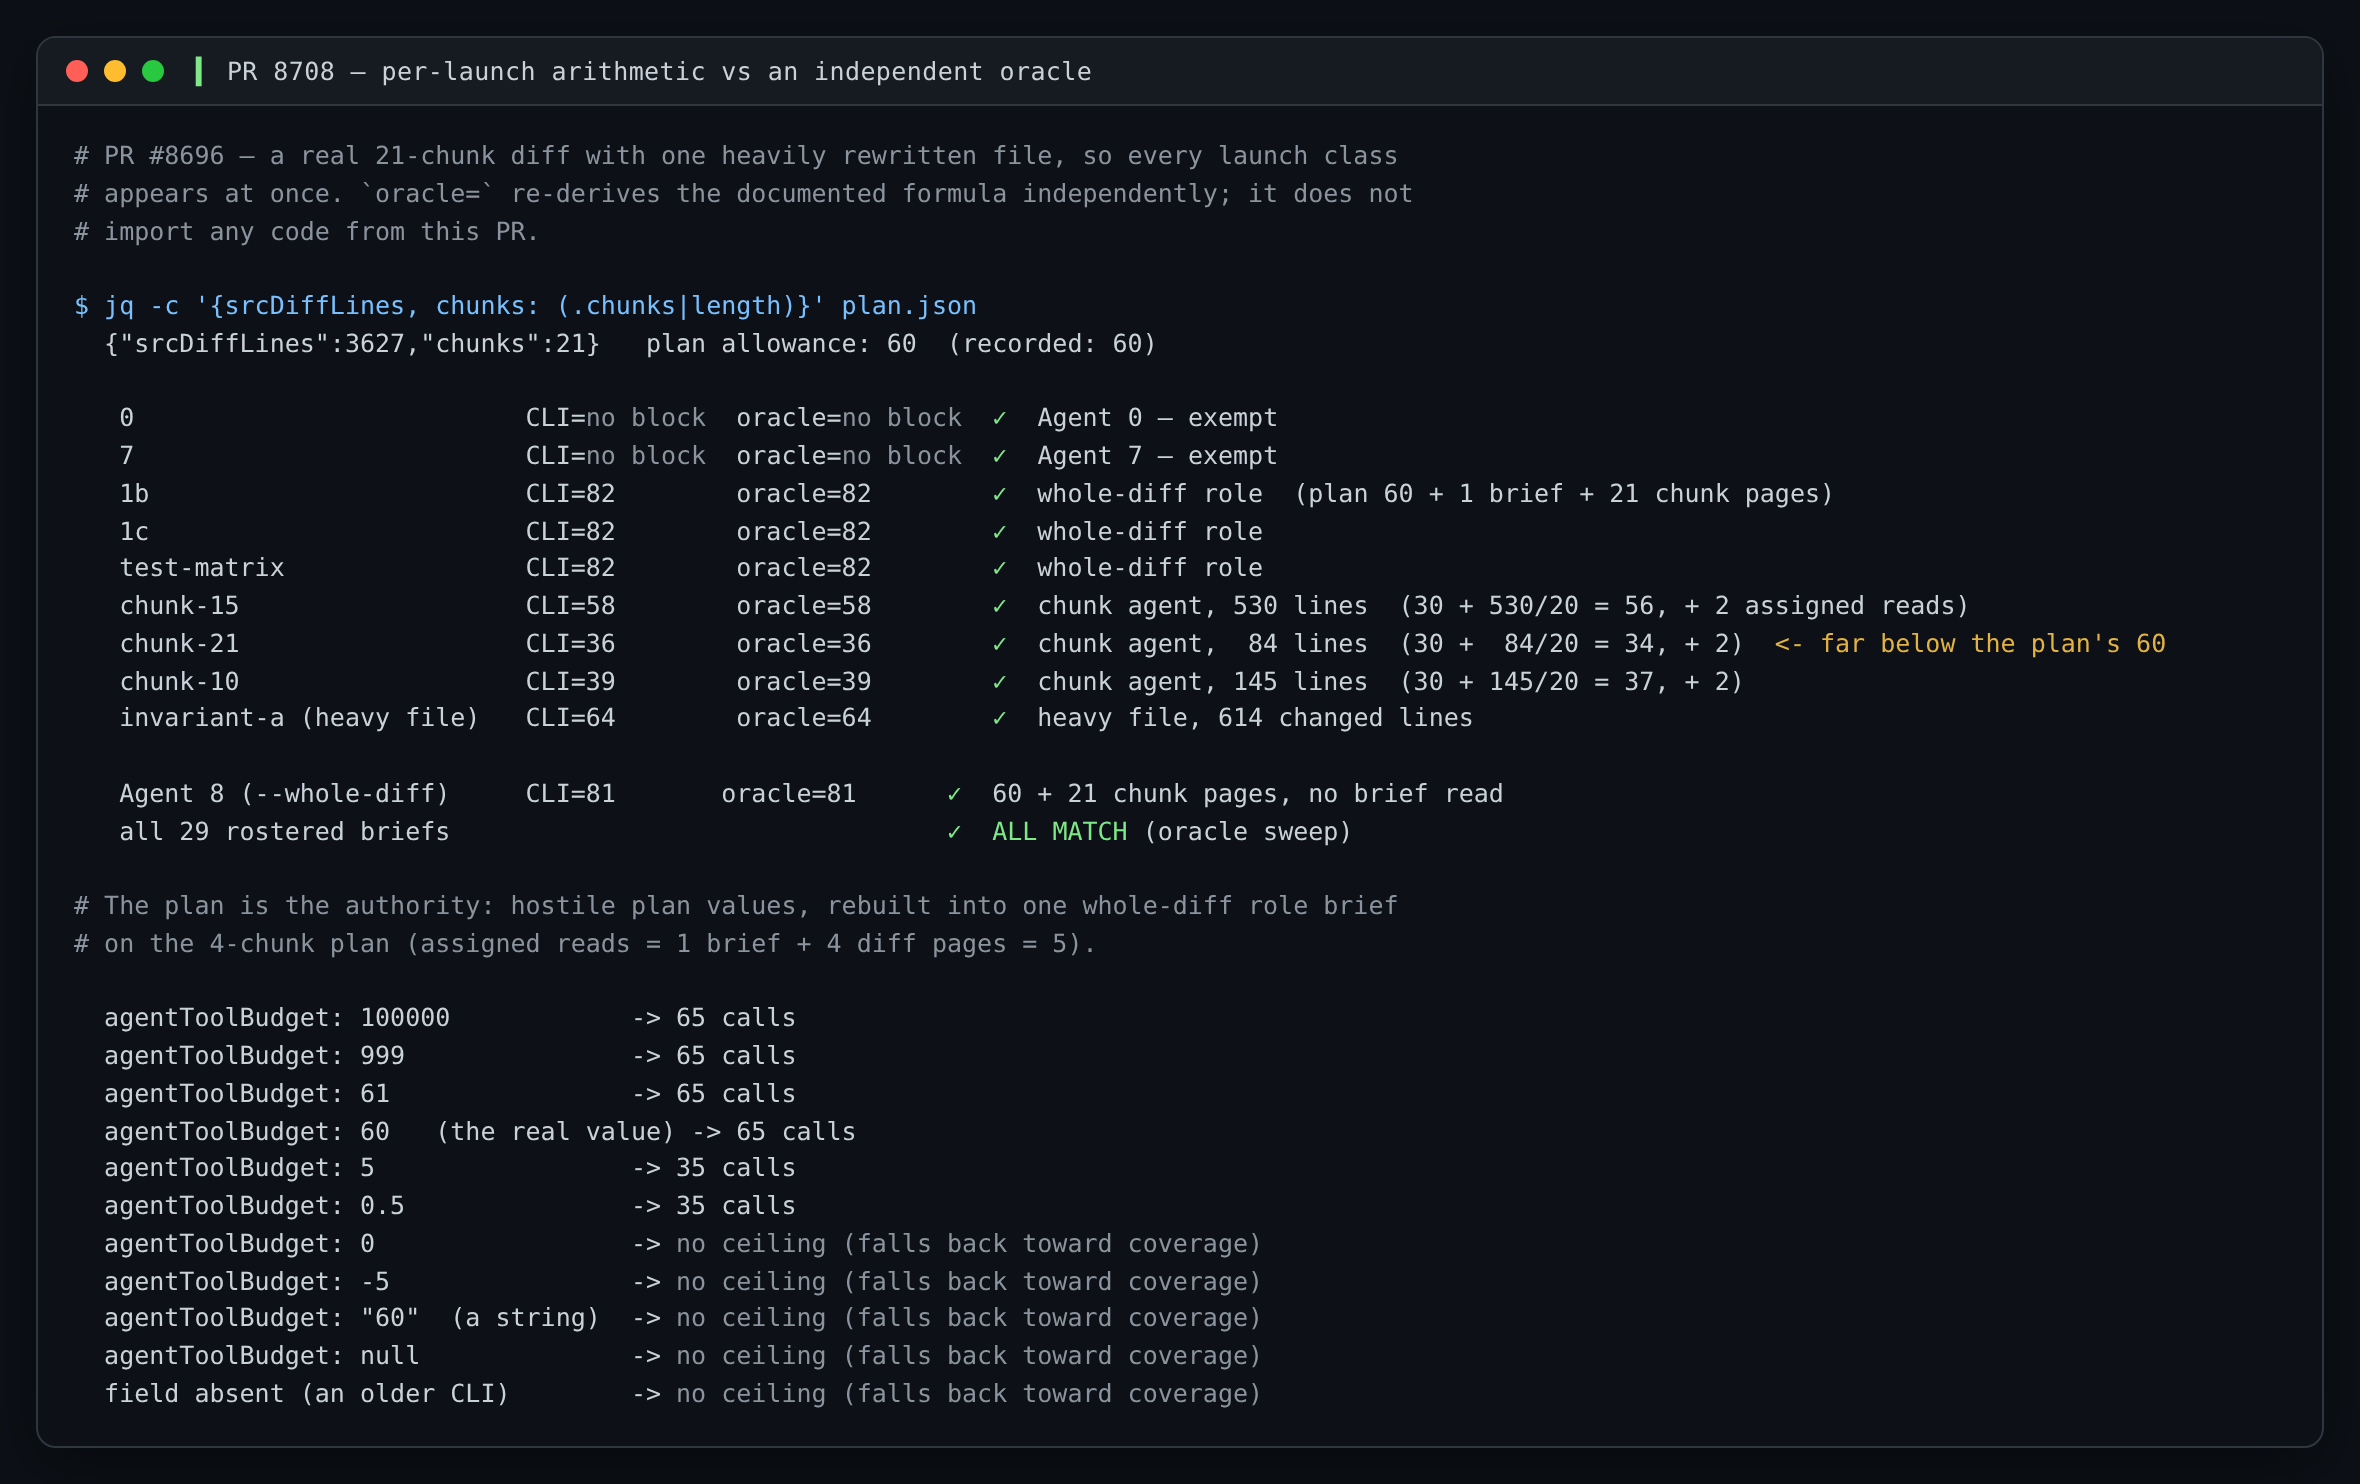Click the '<- far below the plan's 60' note
This screenshot has height=1484, width=2360.
[x=1970, y=644]
